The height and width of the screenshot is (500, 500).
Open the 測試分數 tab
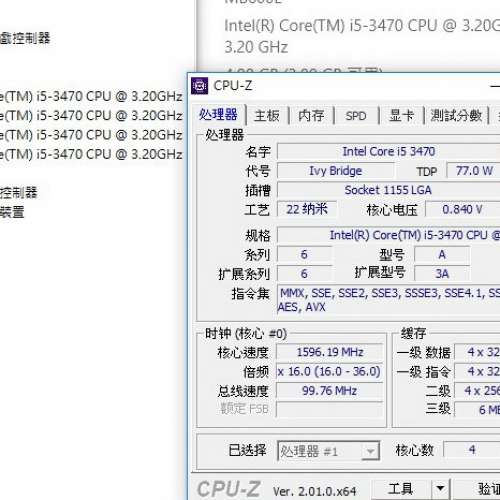pos(456,116)
